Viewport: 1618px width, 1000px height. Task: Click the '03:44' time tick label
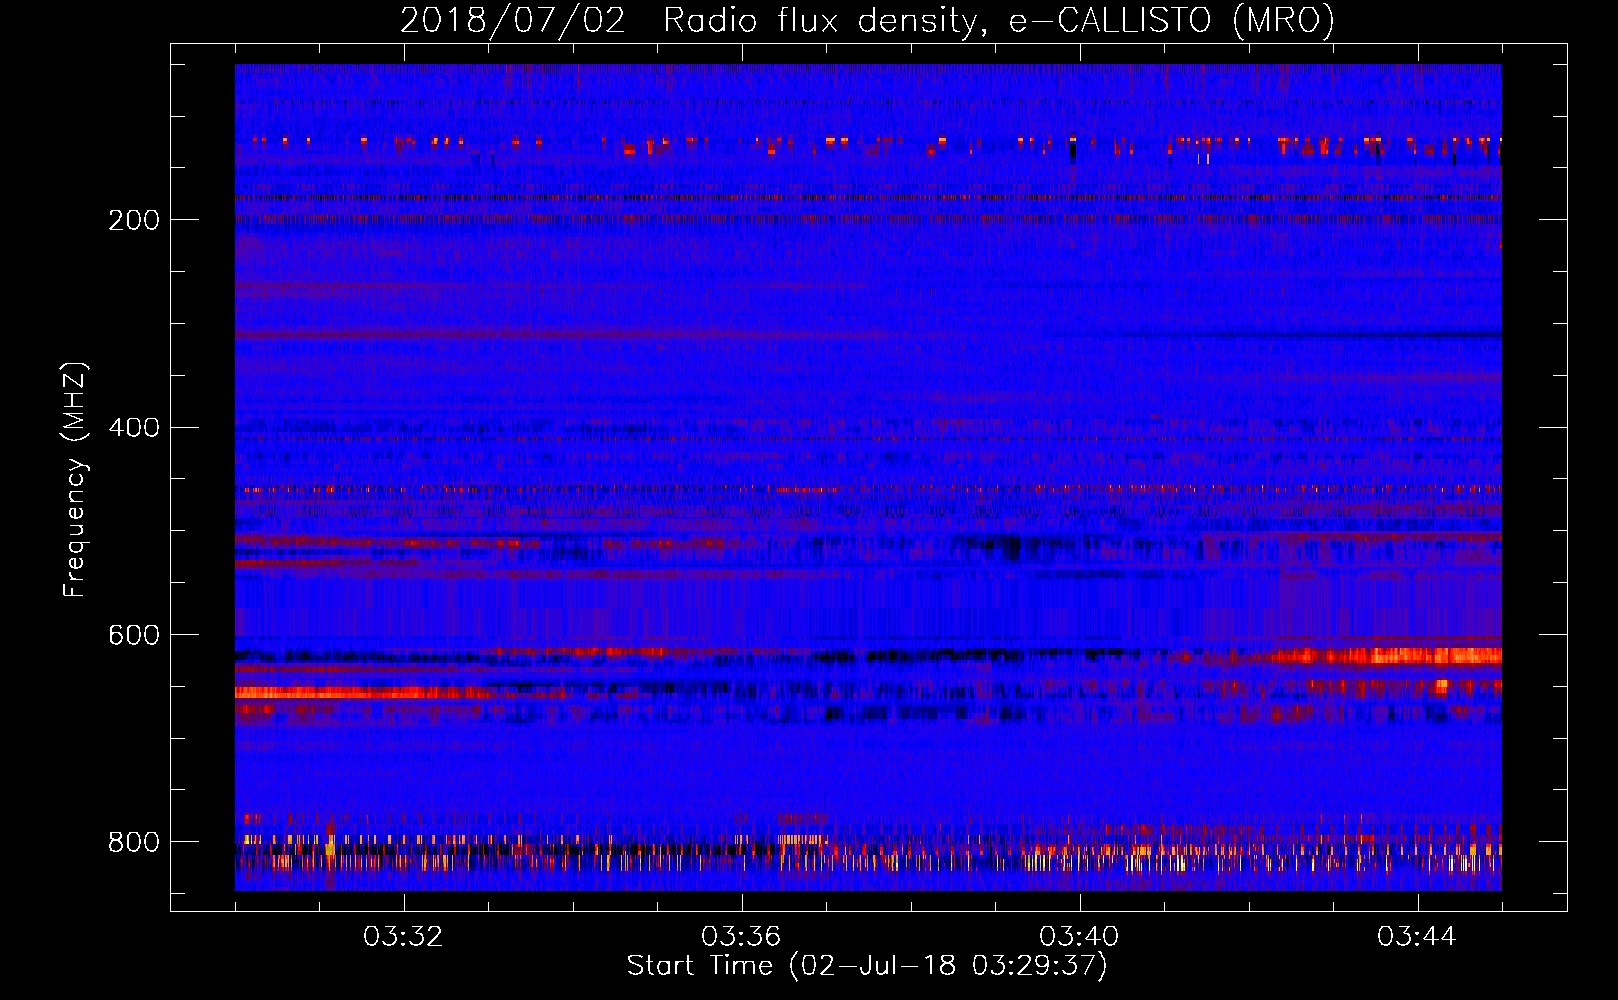click(1417, 936)
